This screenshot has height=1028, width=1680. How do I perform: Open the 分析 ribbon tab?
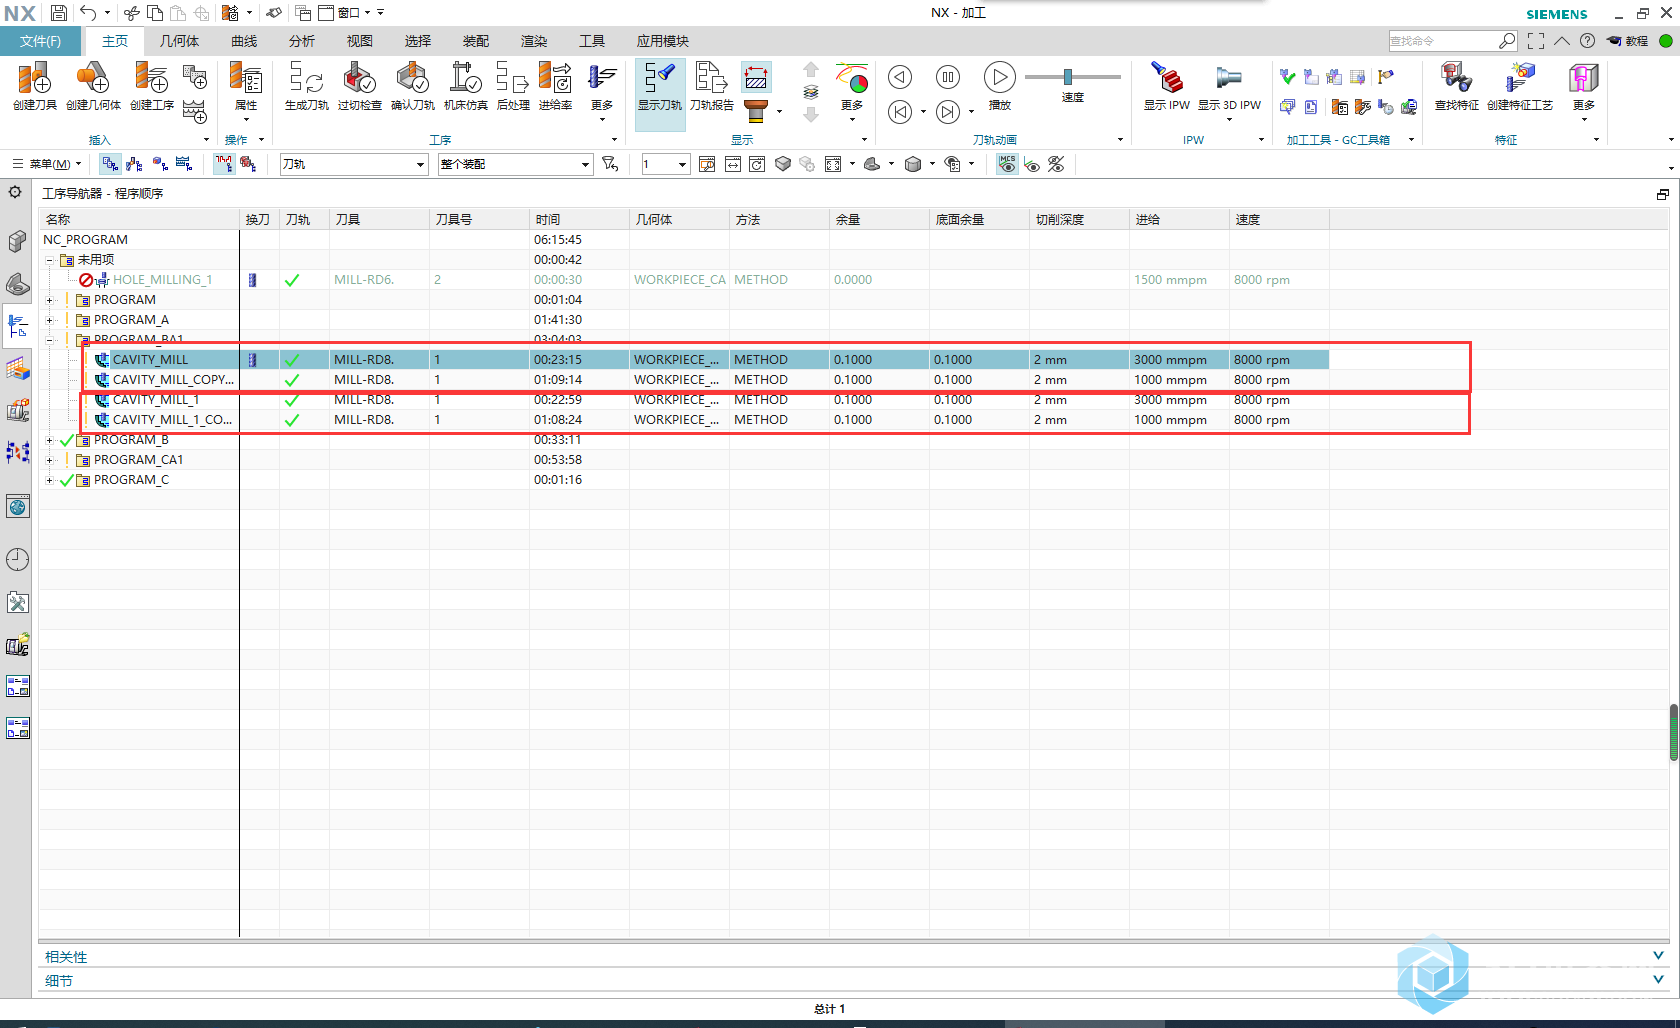(x=302, y=41)
